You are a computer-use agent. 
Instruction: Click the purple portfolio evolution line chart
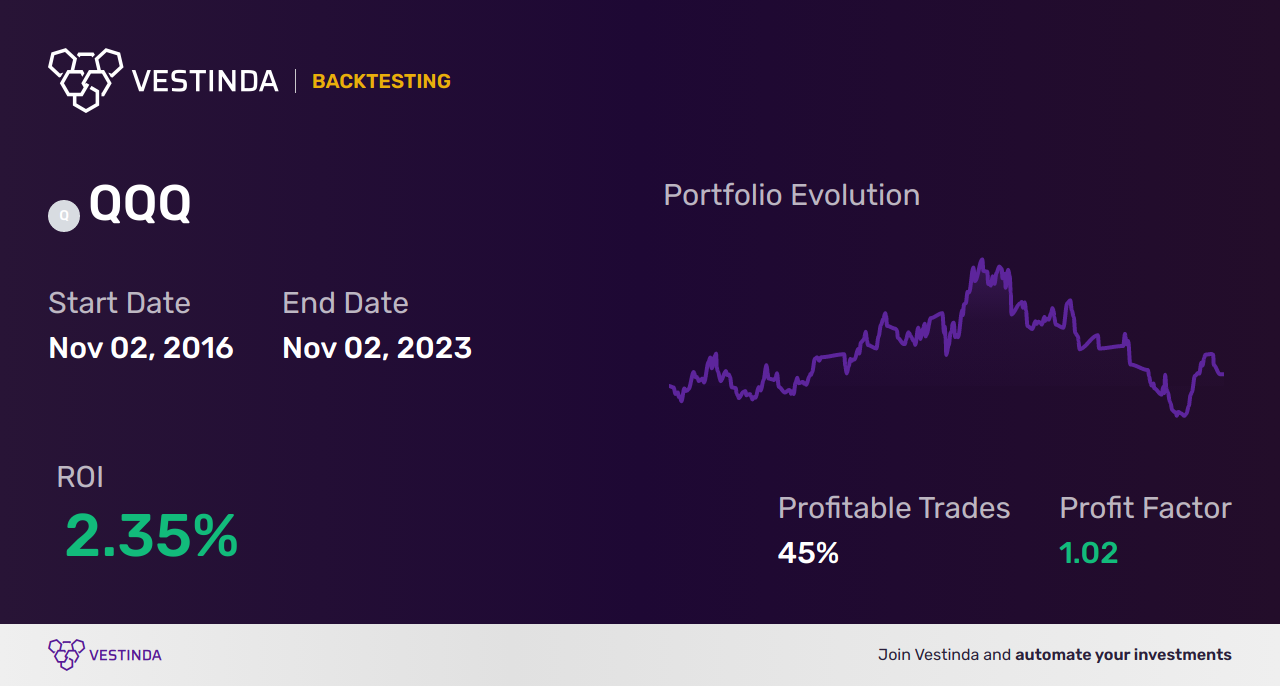coord(945,340)
